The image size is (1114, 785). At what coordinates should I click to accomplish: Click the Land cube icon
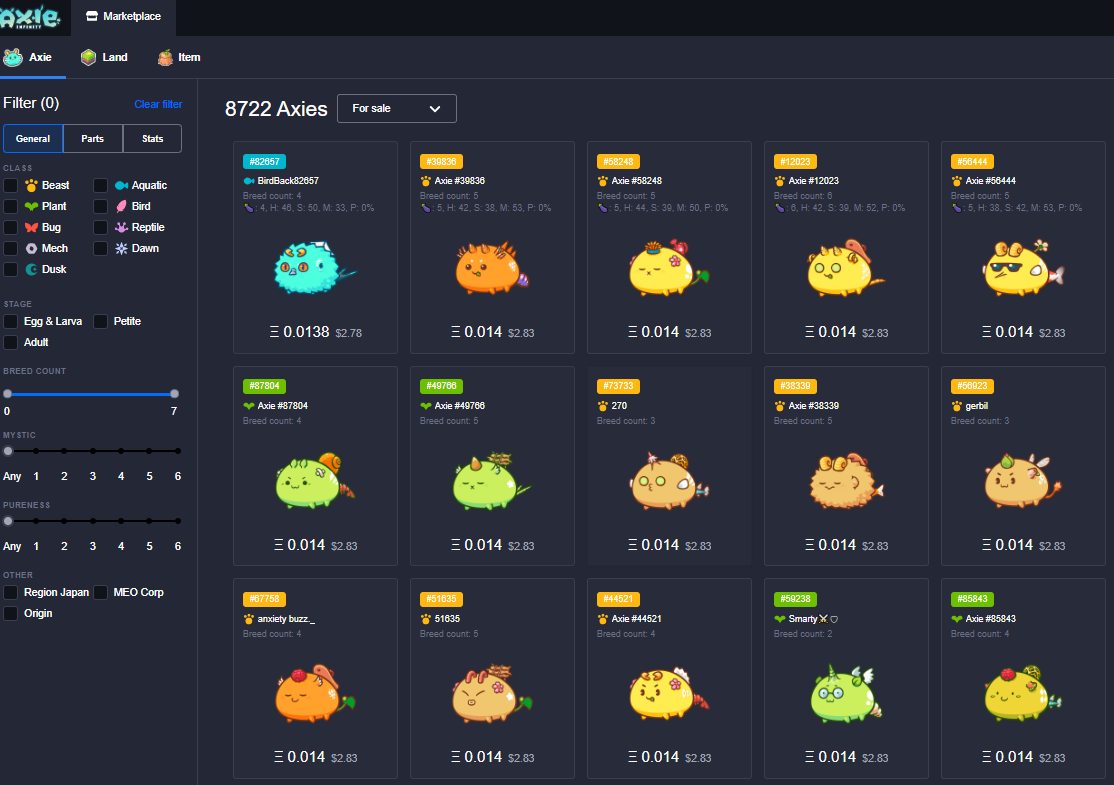pos(89,57)
